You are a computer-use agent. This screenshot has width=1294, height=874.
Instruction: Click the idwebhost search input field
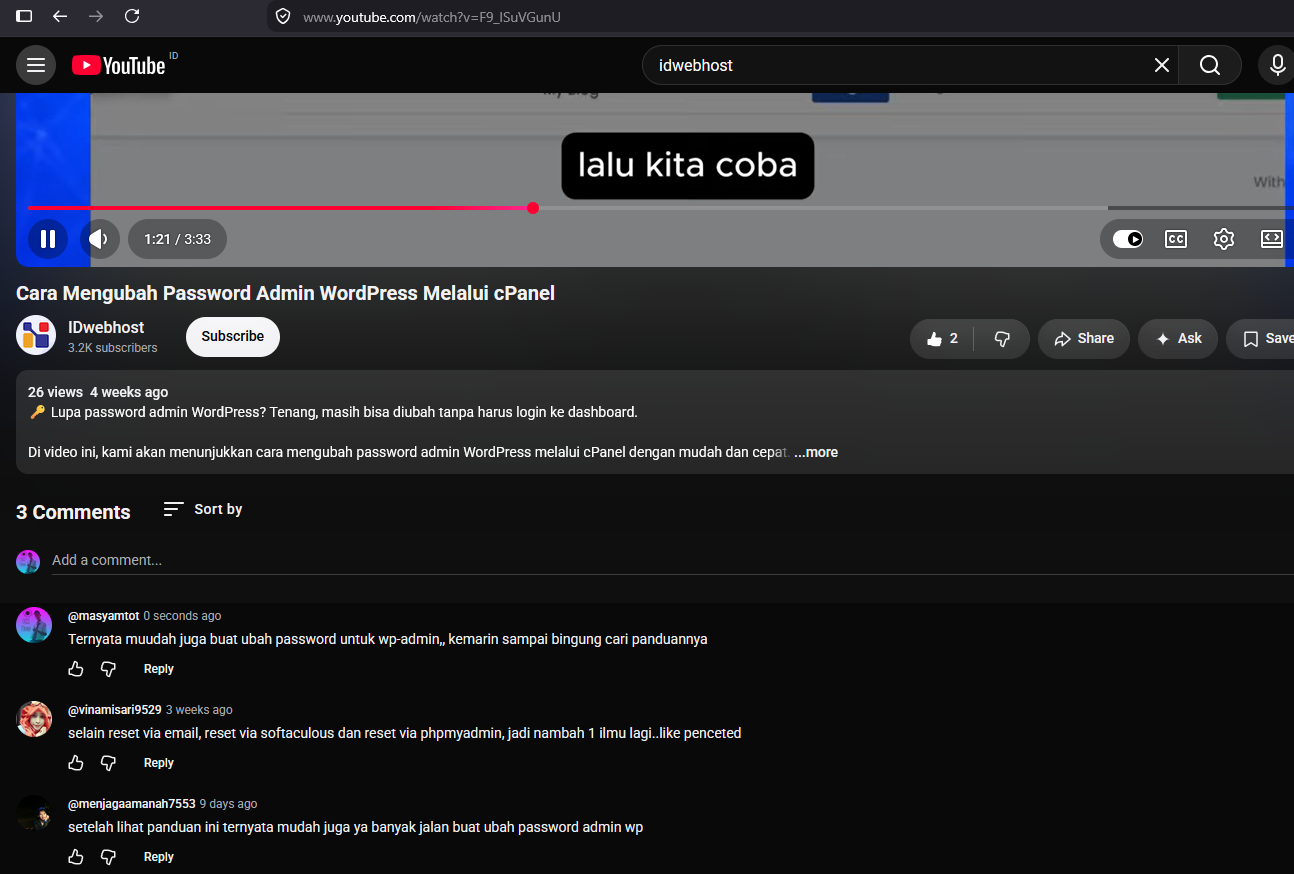(900, 65)
